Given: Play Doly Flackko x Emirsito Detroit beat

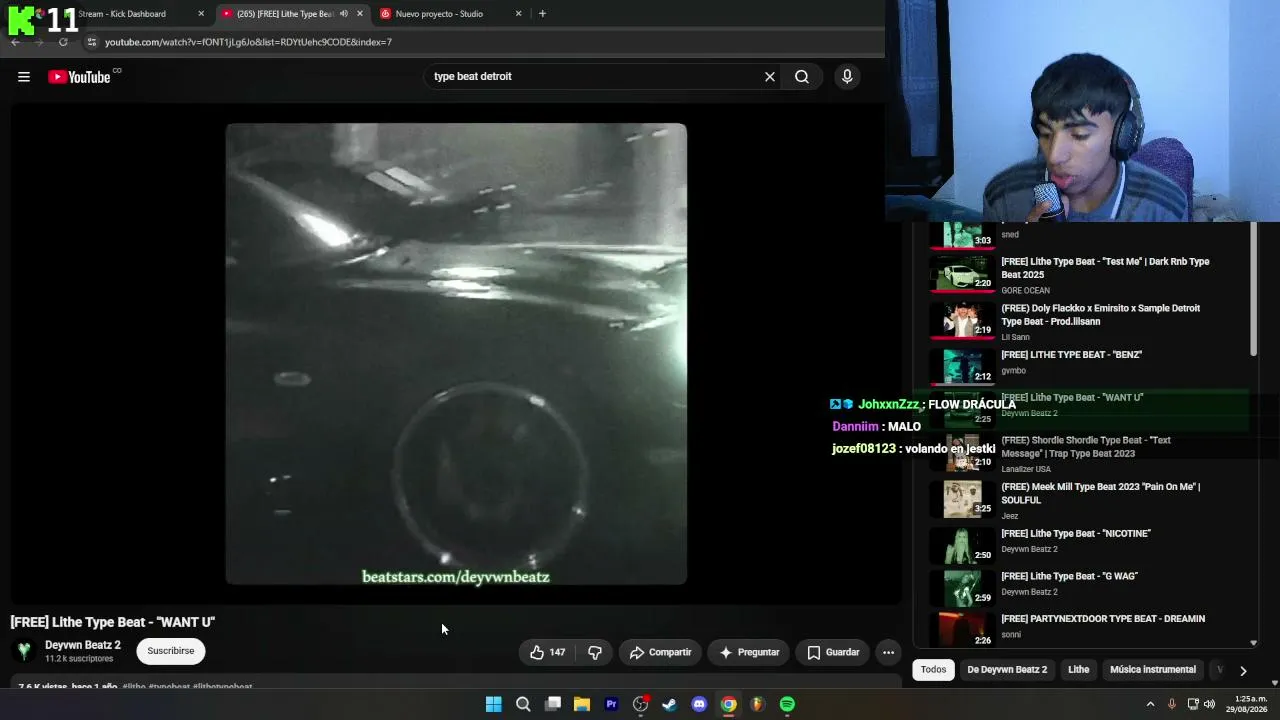Looking at the screenshot, I should pos(1090,321).
